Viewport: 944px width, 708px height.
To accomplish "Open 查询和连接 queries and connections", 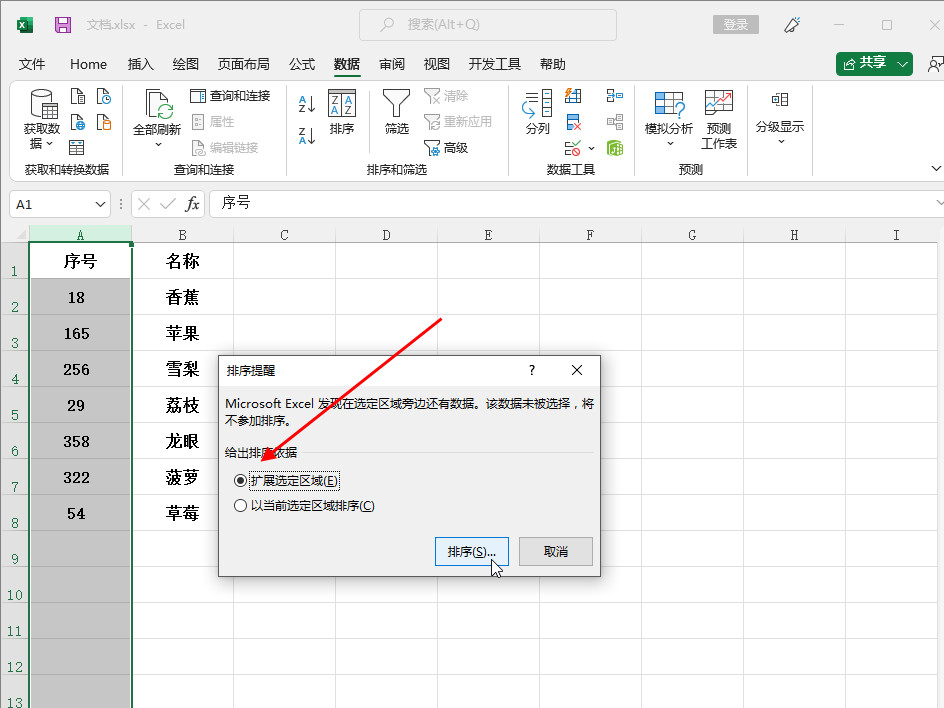I will 230,96.
